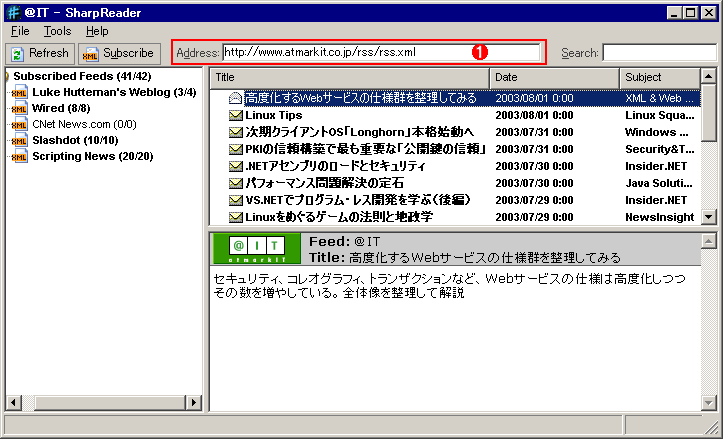Select the Slashdot (10/10) feed
Viewport: 723px width, 439px height.
tap(75, 140)
